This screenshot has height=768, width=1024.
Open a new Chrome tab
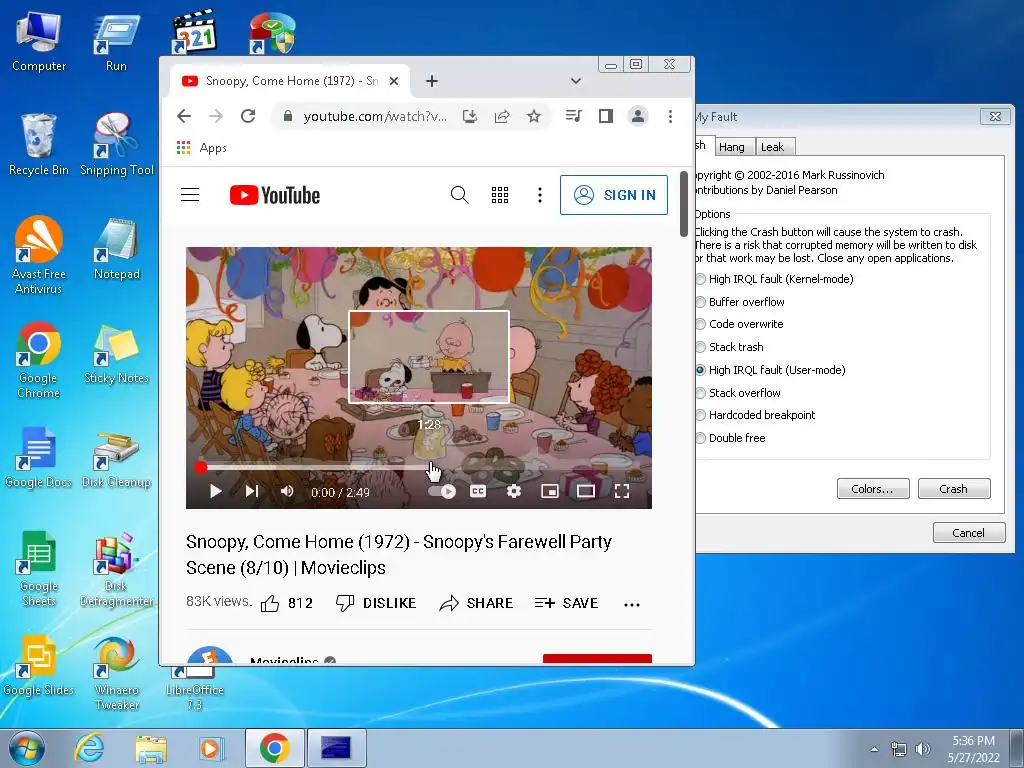point(432,81)
